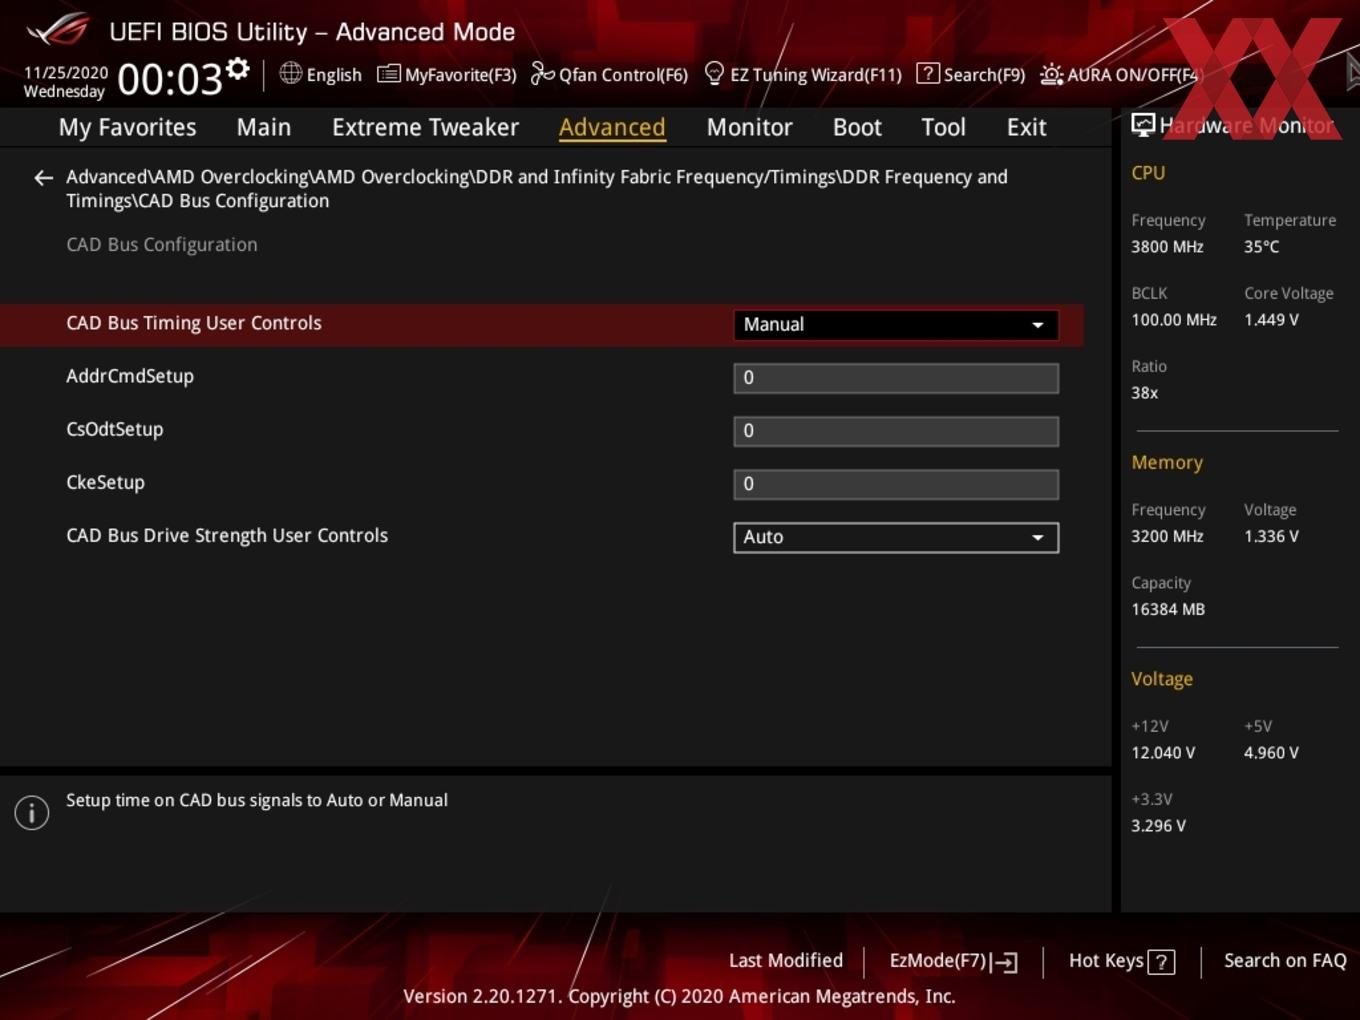Select the Advanced tab
The height and width of the screenshot is (1020, 1360).
(x=612, y=127)
